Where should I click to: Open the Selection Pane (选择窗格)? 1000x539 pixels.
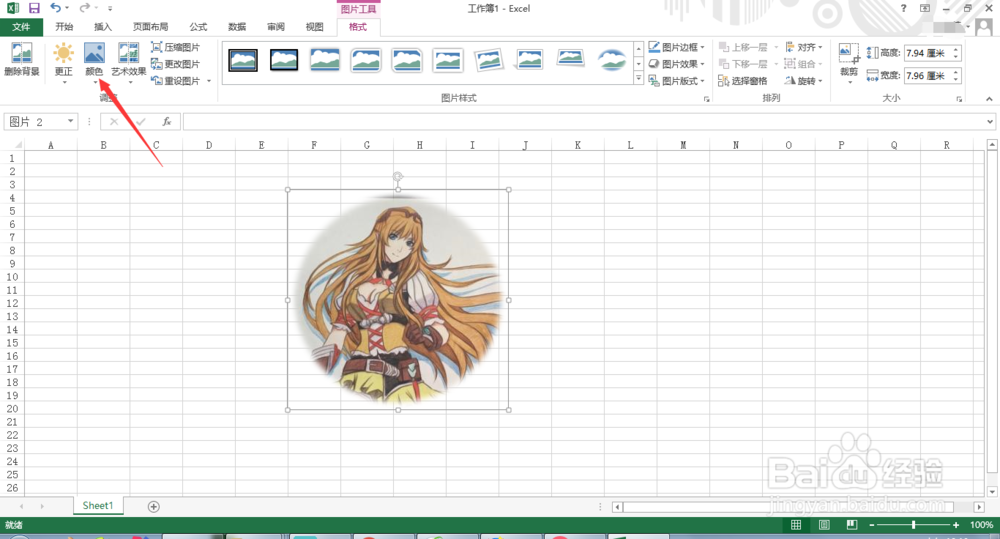(x=743, y=80)
